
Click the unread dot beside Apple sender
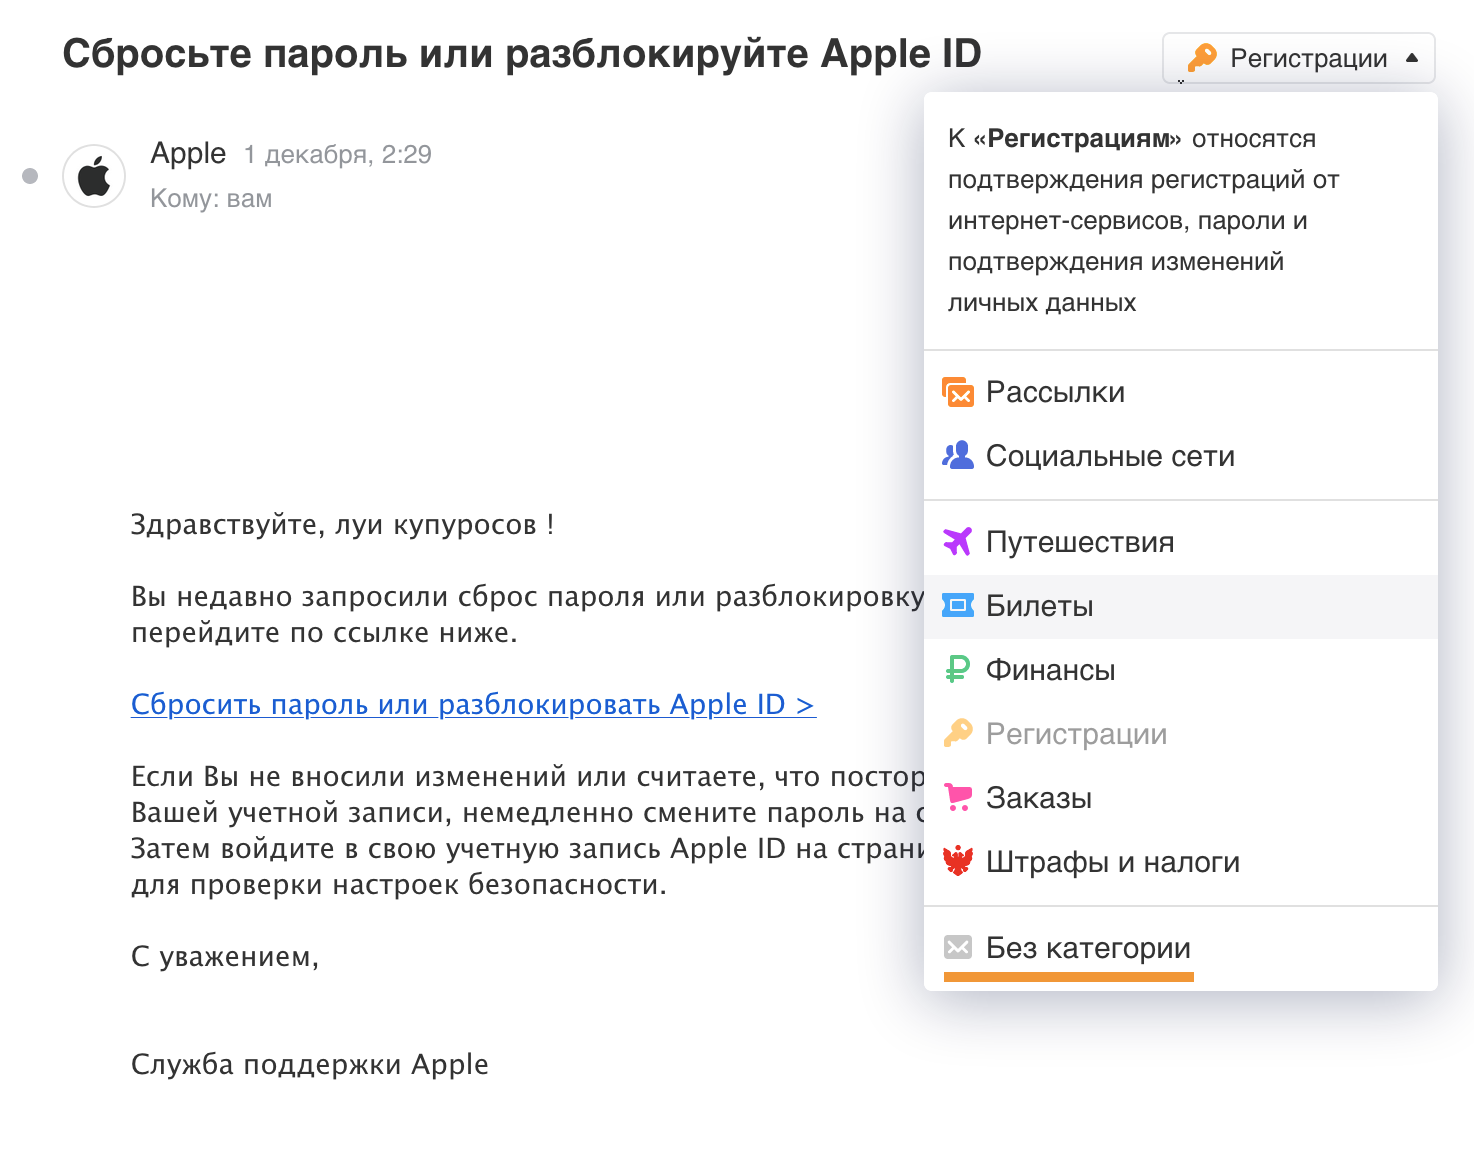pos(30,176)
